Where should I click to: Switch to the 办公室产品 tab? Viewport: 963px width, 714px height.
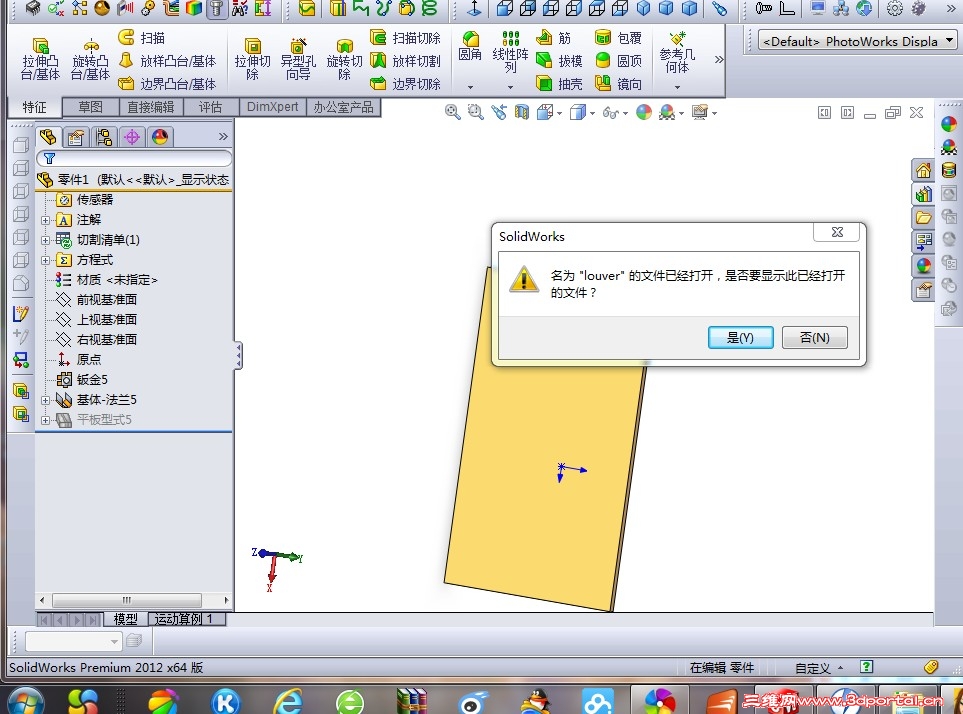343,107
